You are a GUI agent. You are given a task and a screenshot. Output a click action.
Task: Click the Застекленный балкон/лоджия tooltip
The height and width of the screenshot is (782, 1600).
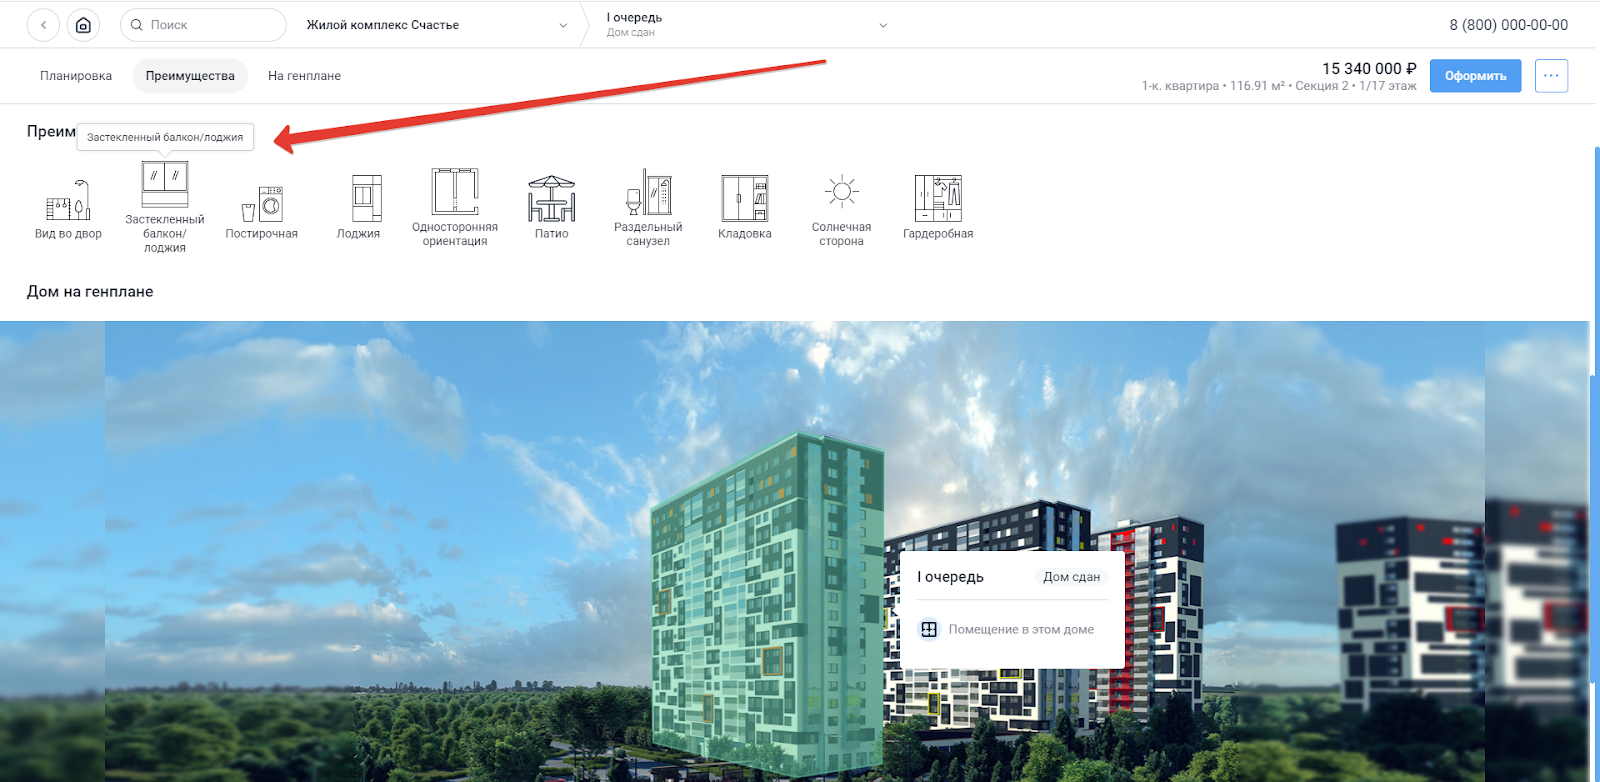click(165, 137)
